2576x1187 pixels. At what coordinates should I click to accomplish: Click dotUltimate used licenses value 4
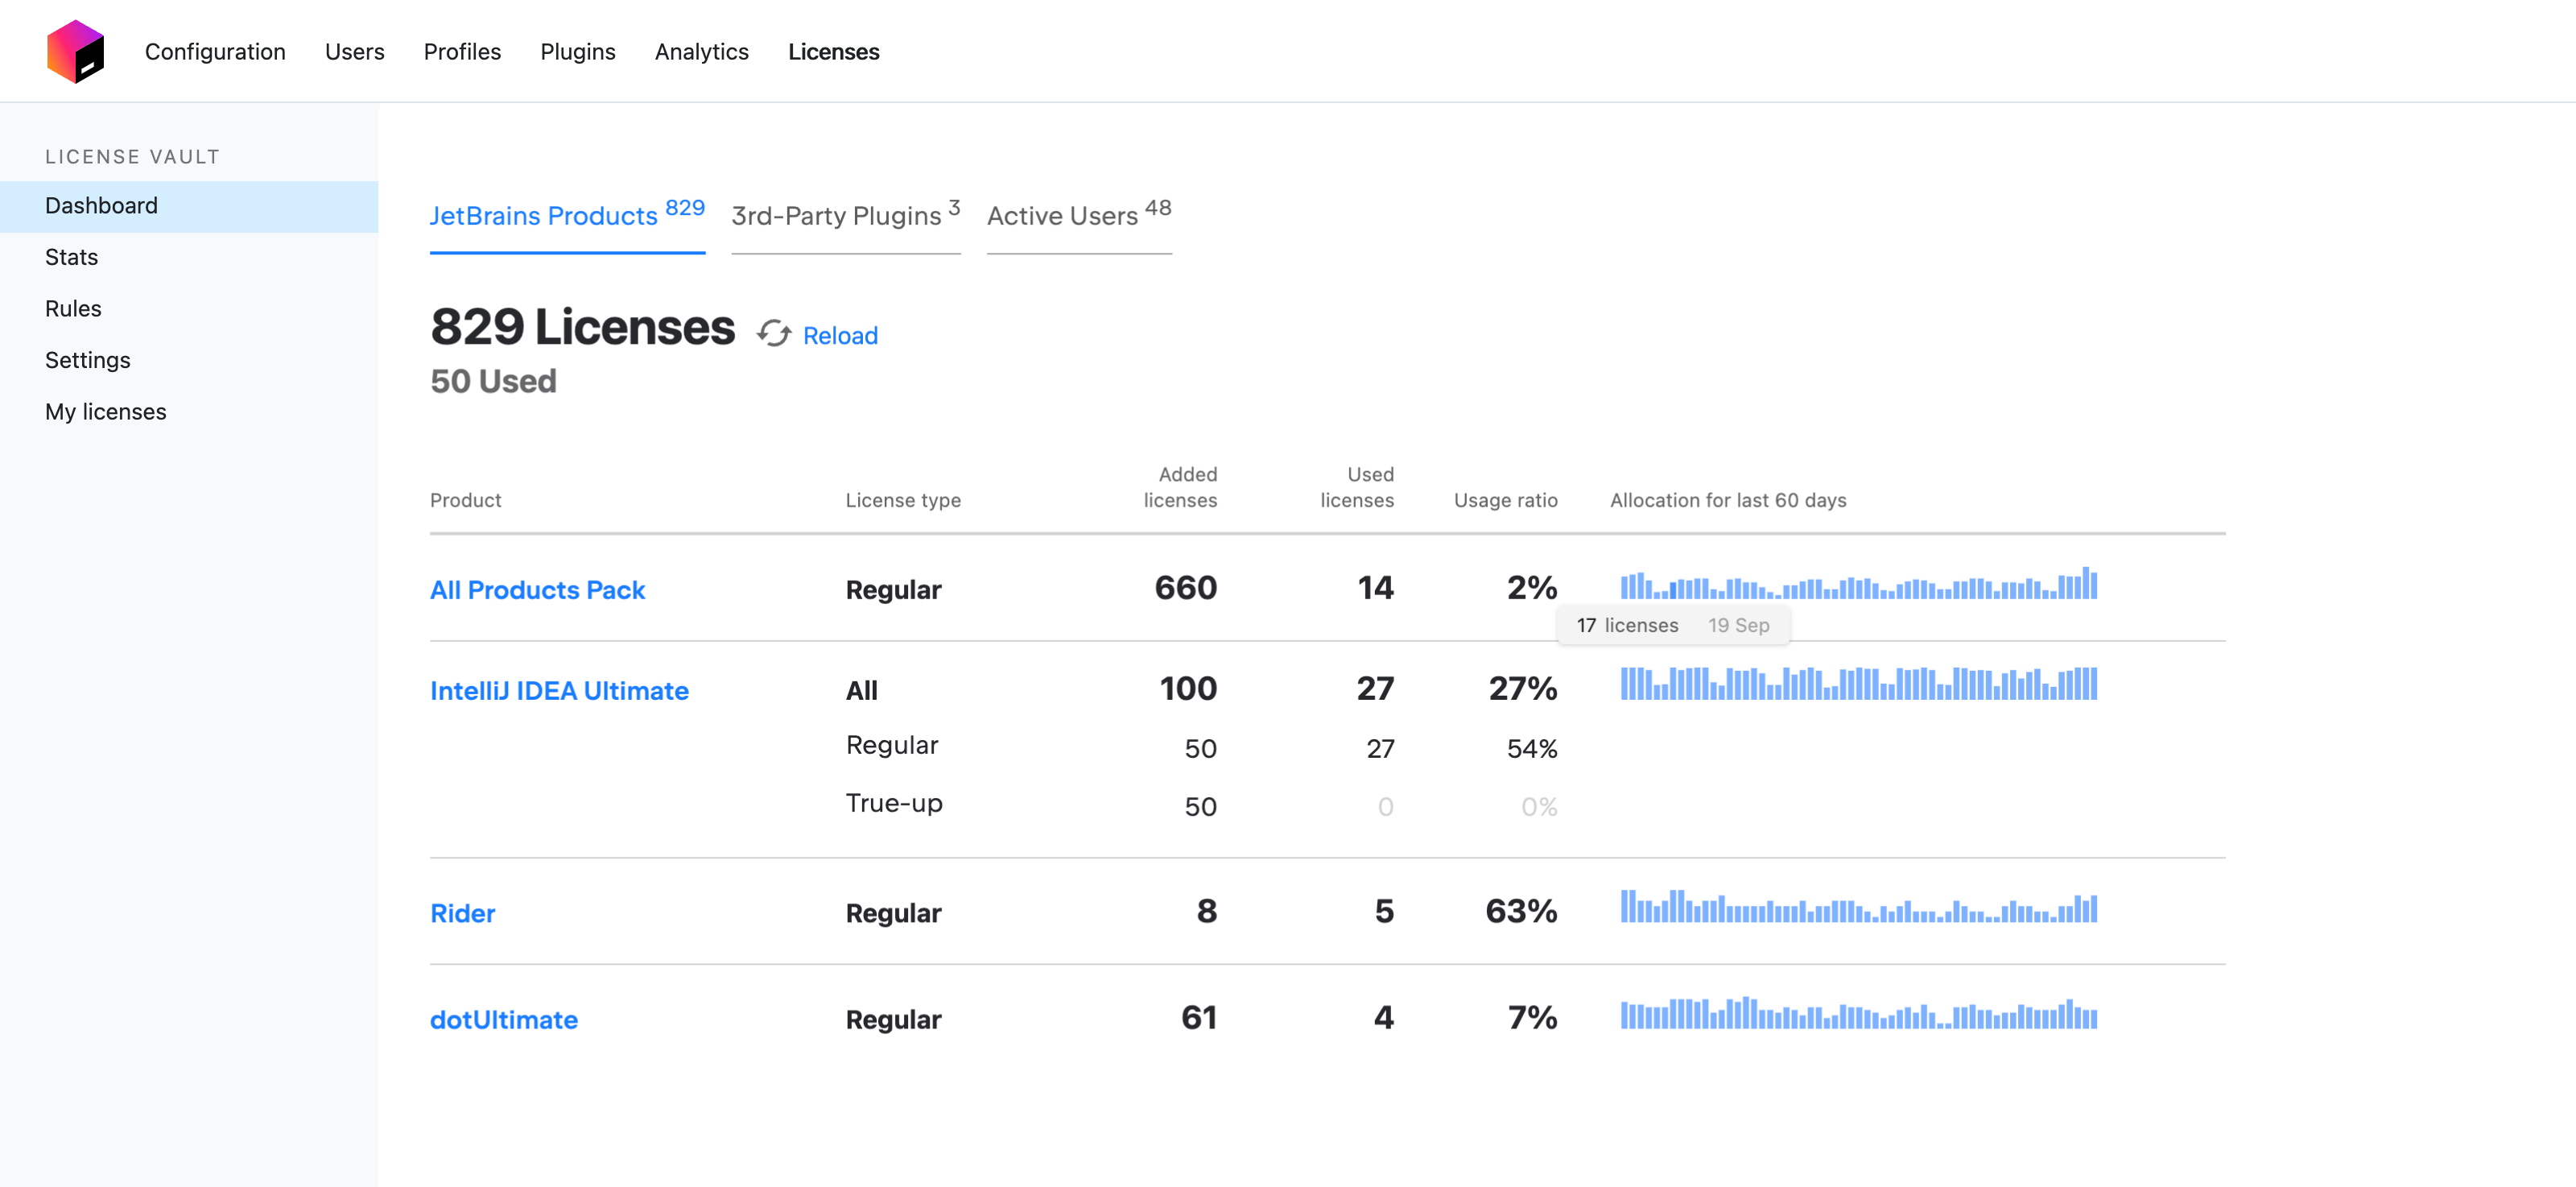click(1384, 1018)
